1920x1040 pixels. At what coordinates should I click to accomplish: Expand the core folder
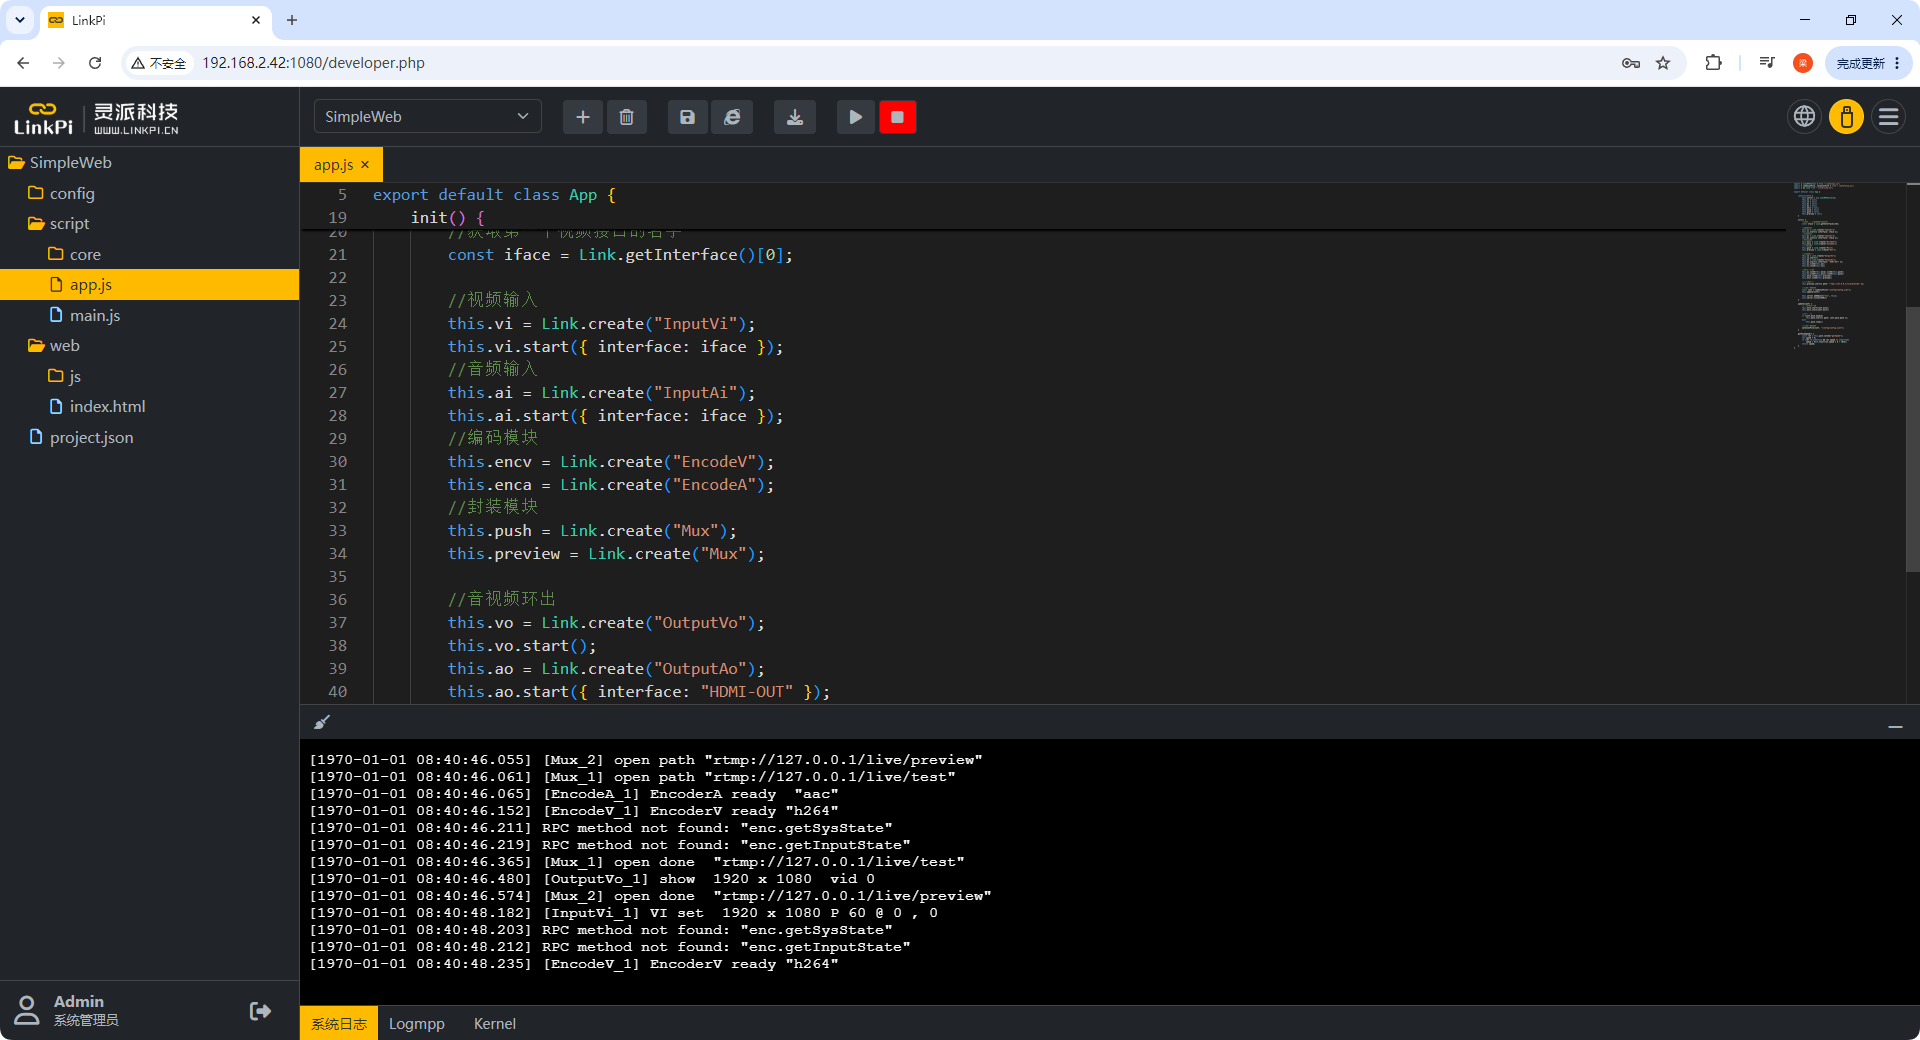(x=85, y=254)
